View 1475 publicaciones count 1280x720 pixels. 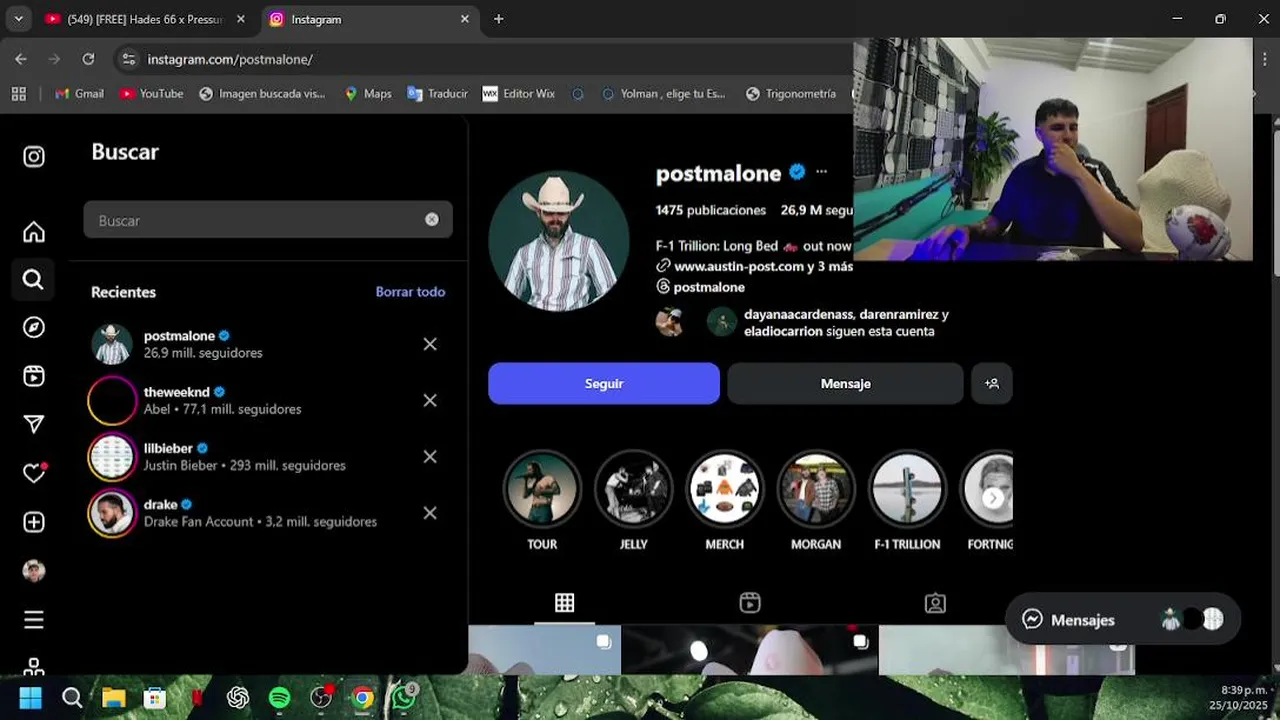[710, 210]
